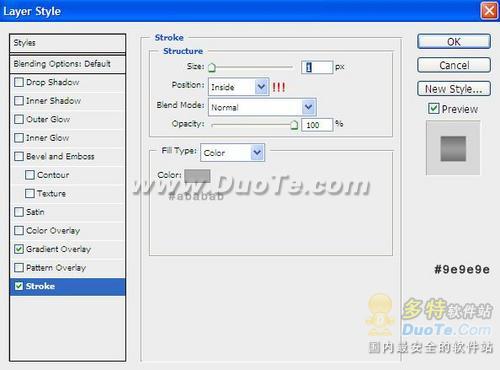Click the Cancel button
The height and width of the screenshot is (370, 500).
point(454,65)
